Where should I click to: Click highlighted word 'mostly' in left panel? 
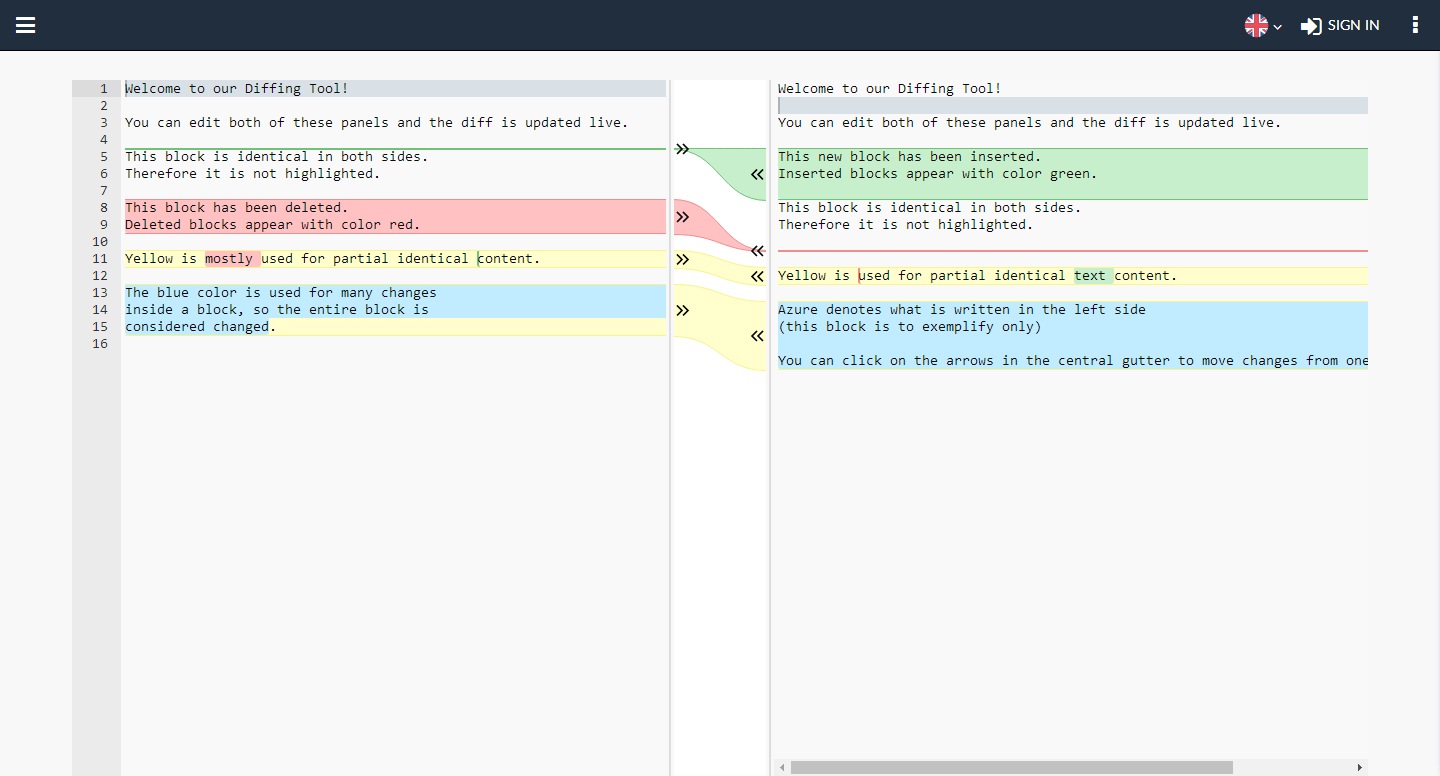pyautogui.click(x=229, y=258)
